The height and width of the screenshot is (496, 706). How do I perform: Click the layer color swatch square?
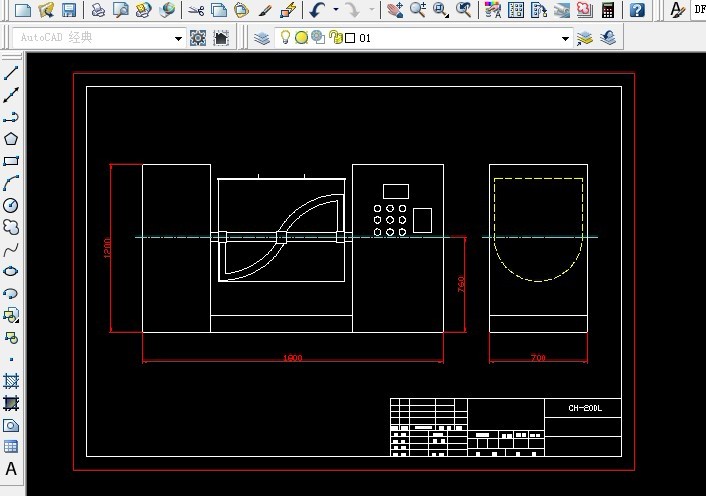[349, 38]
